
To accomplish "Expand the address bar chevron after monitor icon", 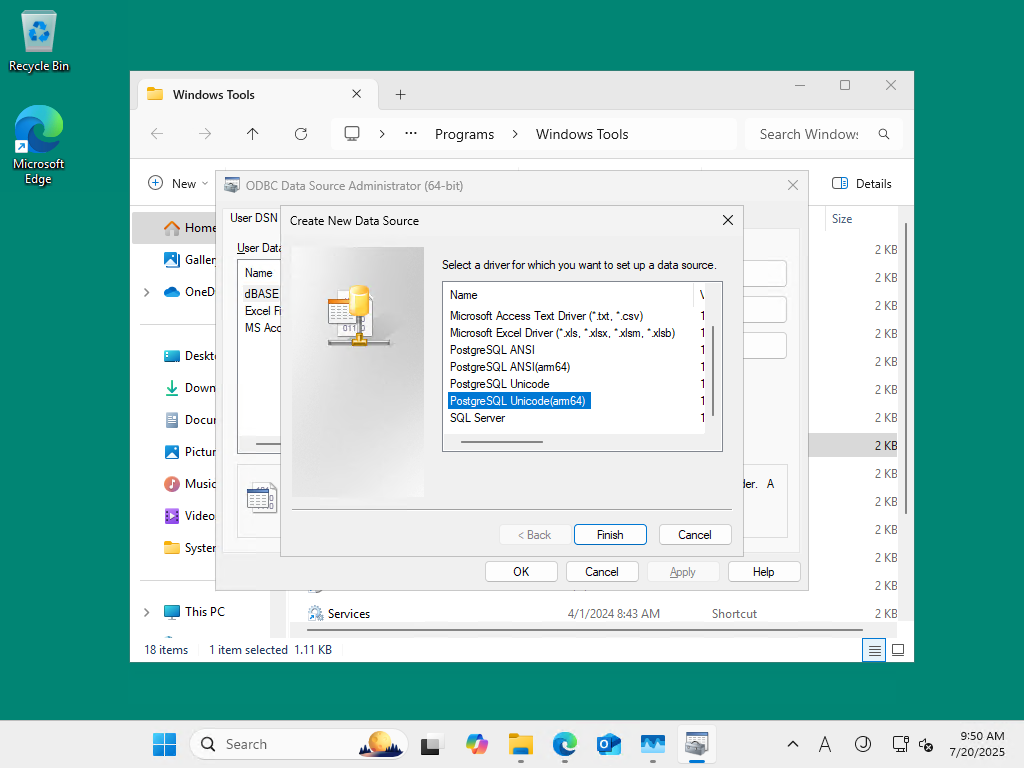I will click(382, 134).
